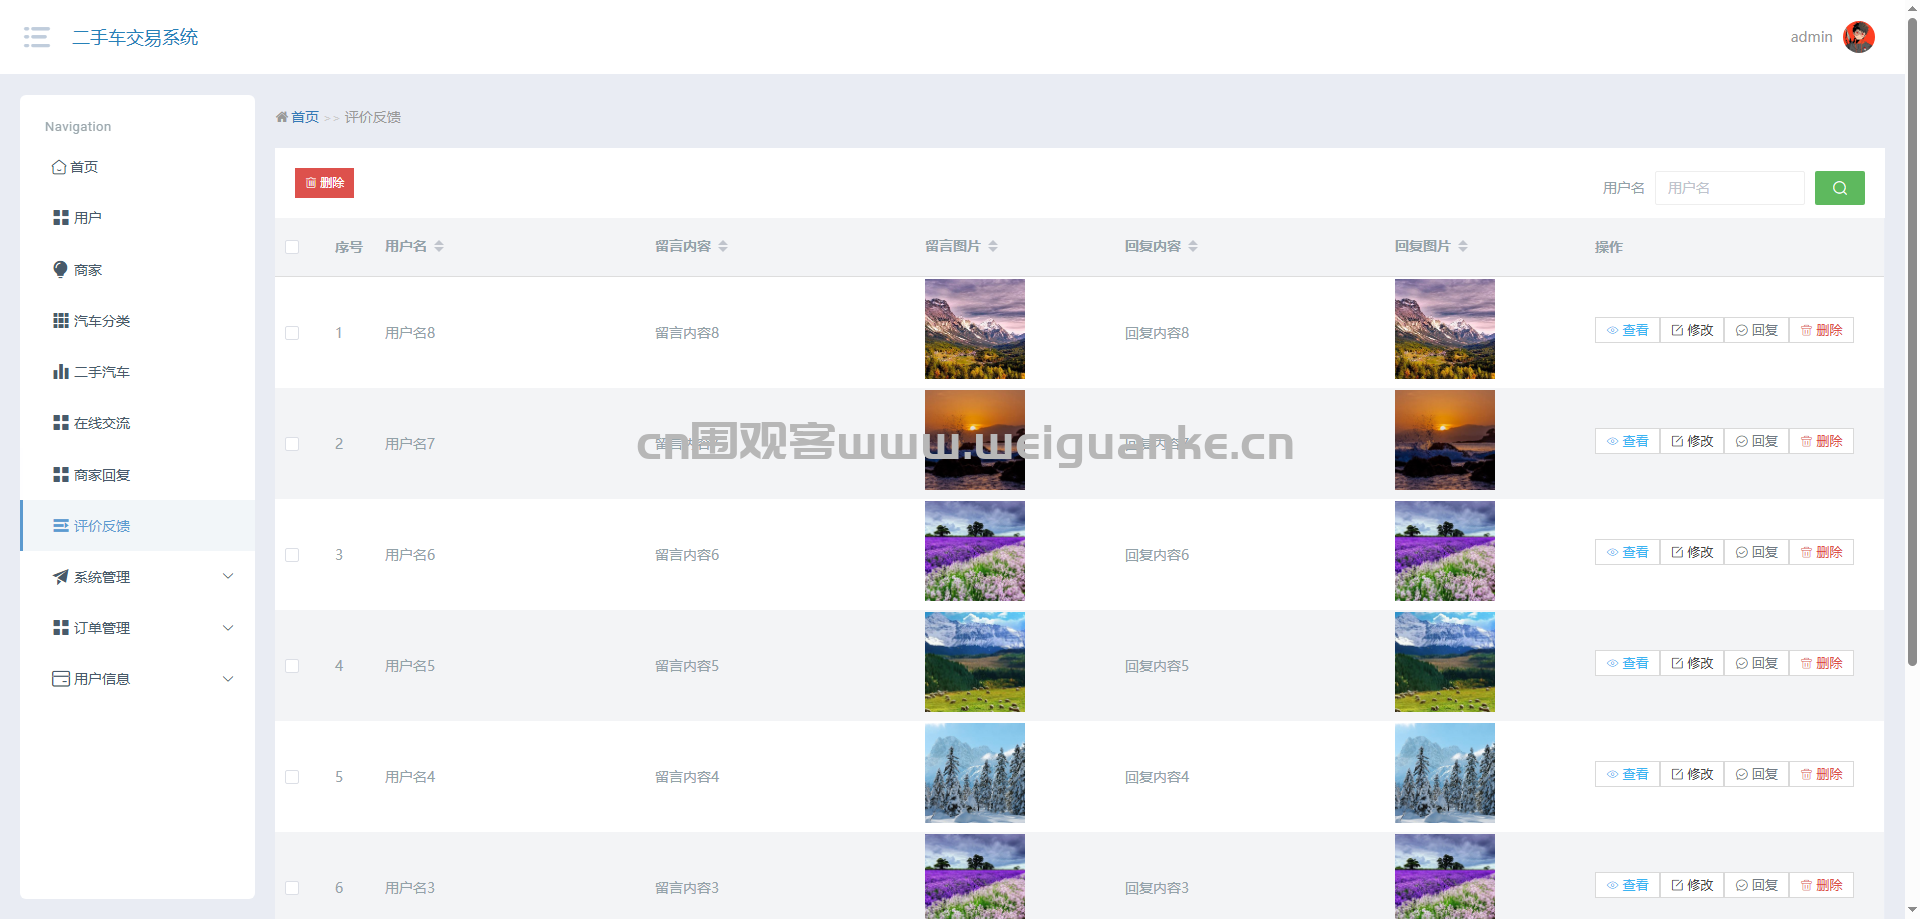The image size is (1920, 919).
Task: Click the breadcrumb home icon
Action: (x=282, y=117)
